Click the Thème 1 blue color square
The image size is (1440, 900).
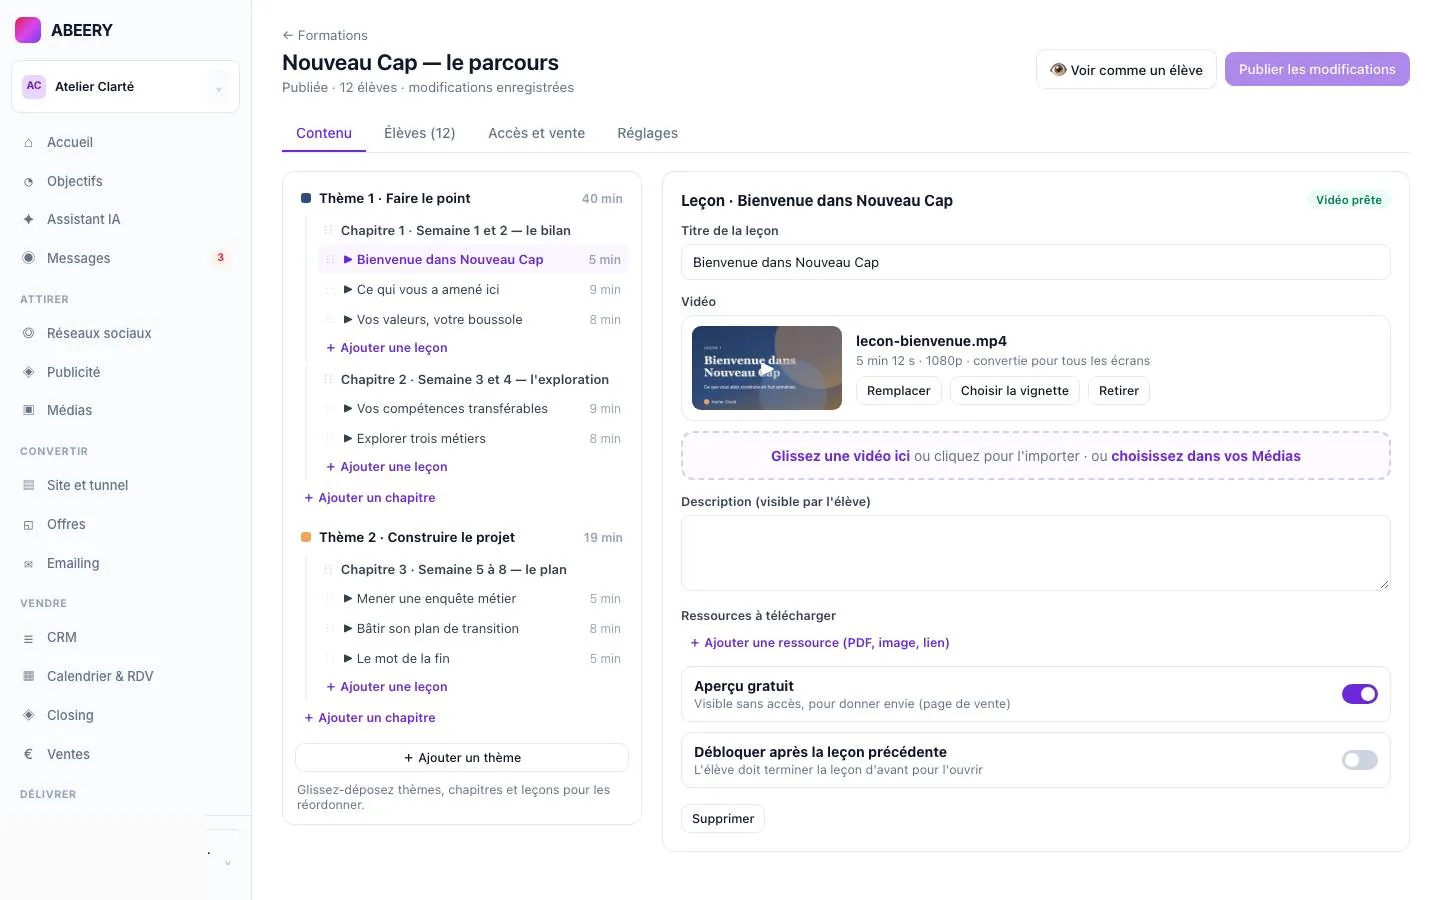point(306,198)
